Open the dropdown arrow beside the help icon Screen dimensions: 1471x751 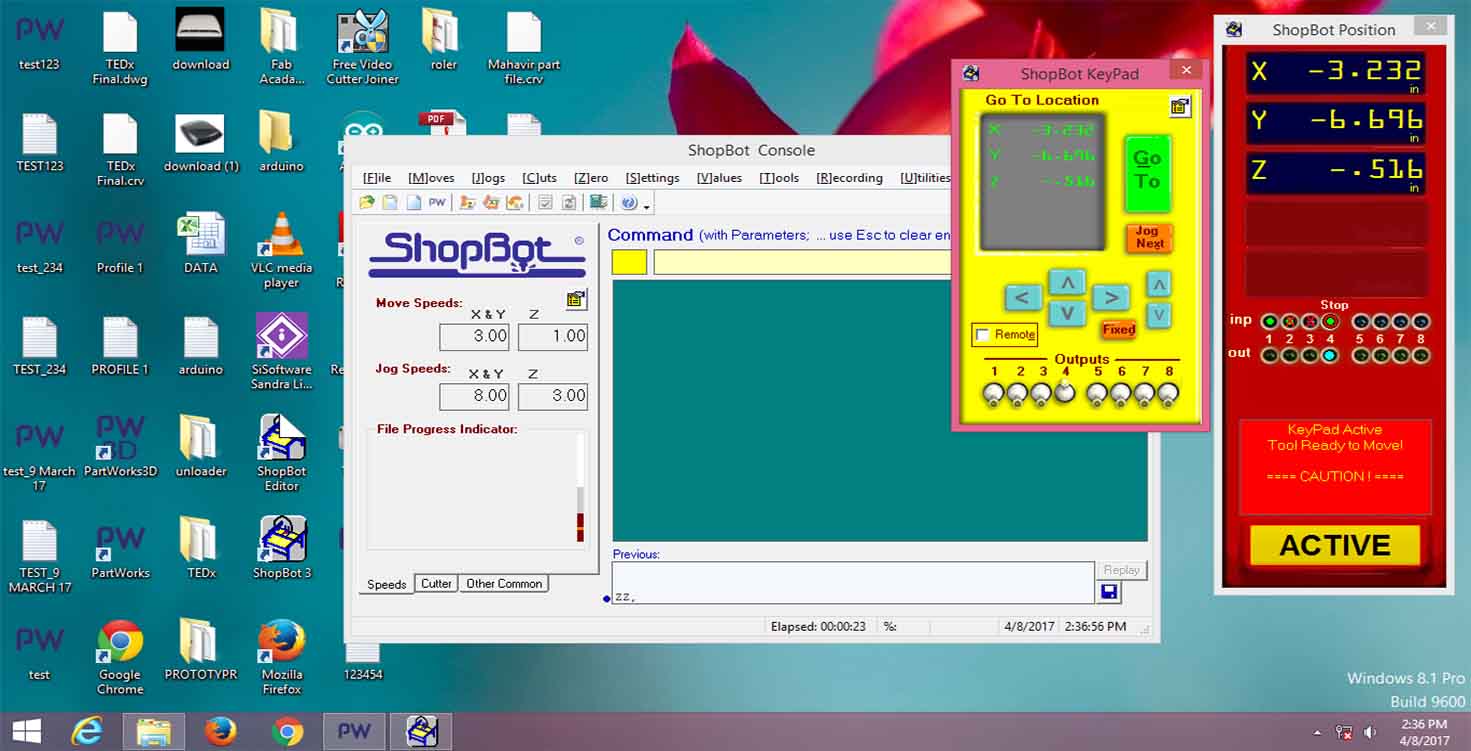646,205
